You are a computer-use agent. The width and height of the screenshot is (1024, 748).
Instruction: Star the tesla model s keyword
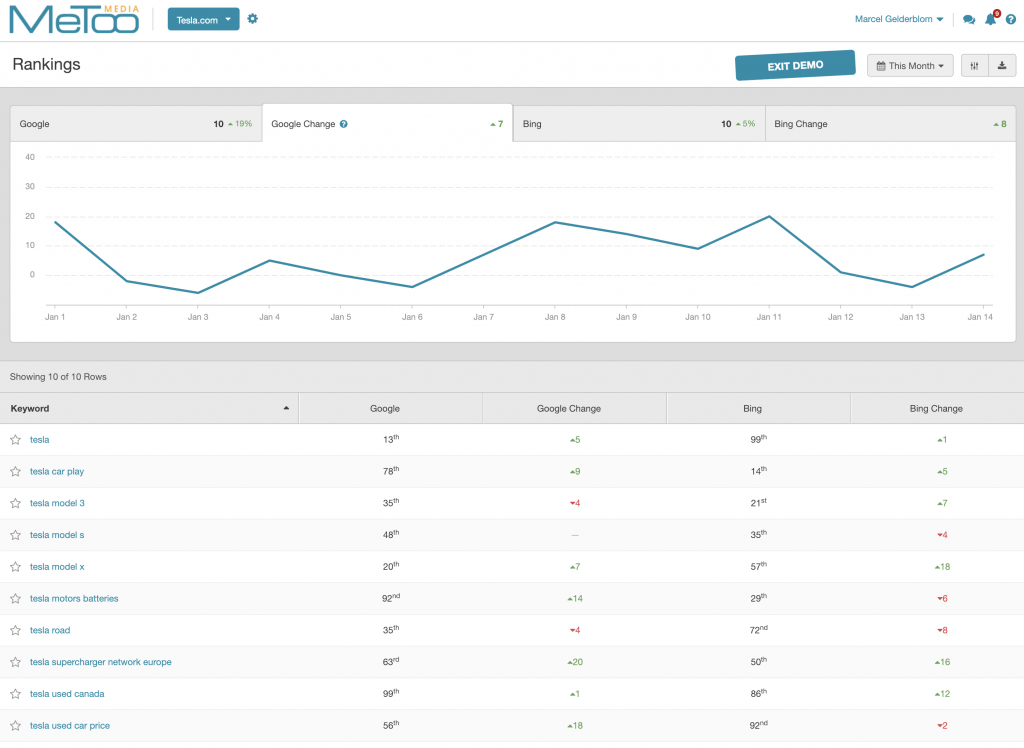pyautogui.click(x=16, y=535)
